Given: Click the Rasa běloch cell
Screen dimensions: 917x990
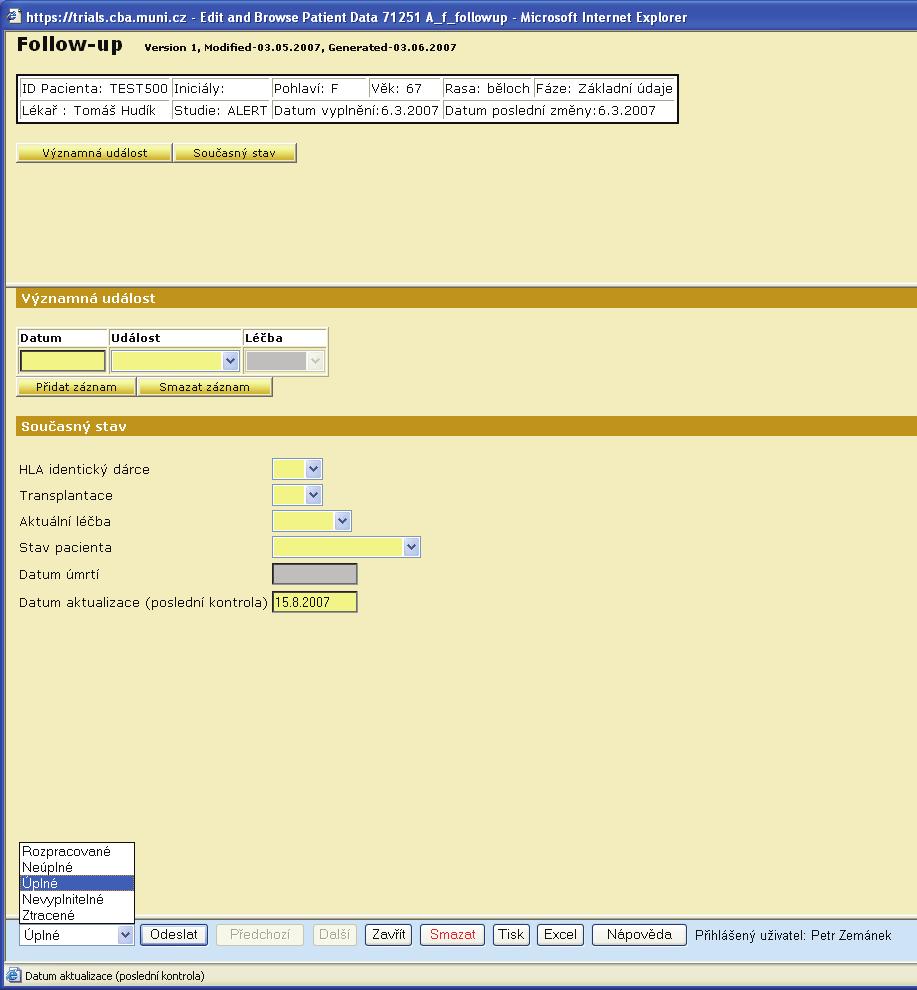Looking at the screenshot, I should [487, 88].
